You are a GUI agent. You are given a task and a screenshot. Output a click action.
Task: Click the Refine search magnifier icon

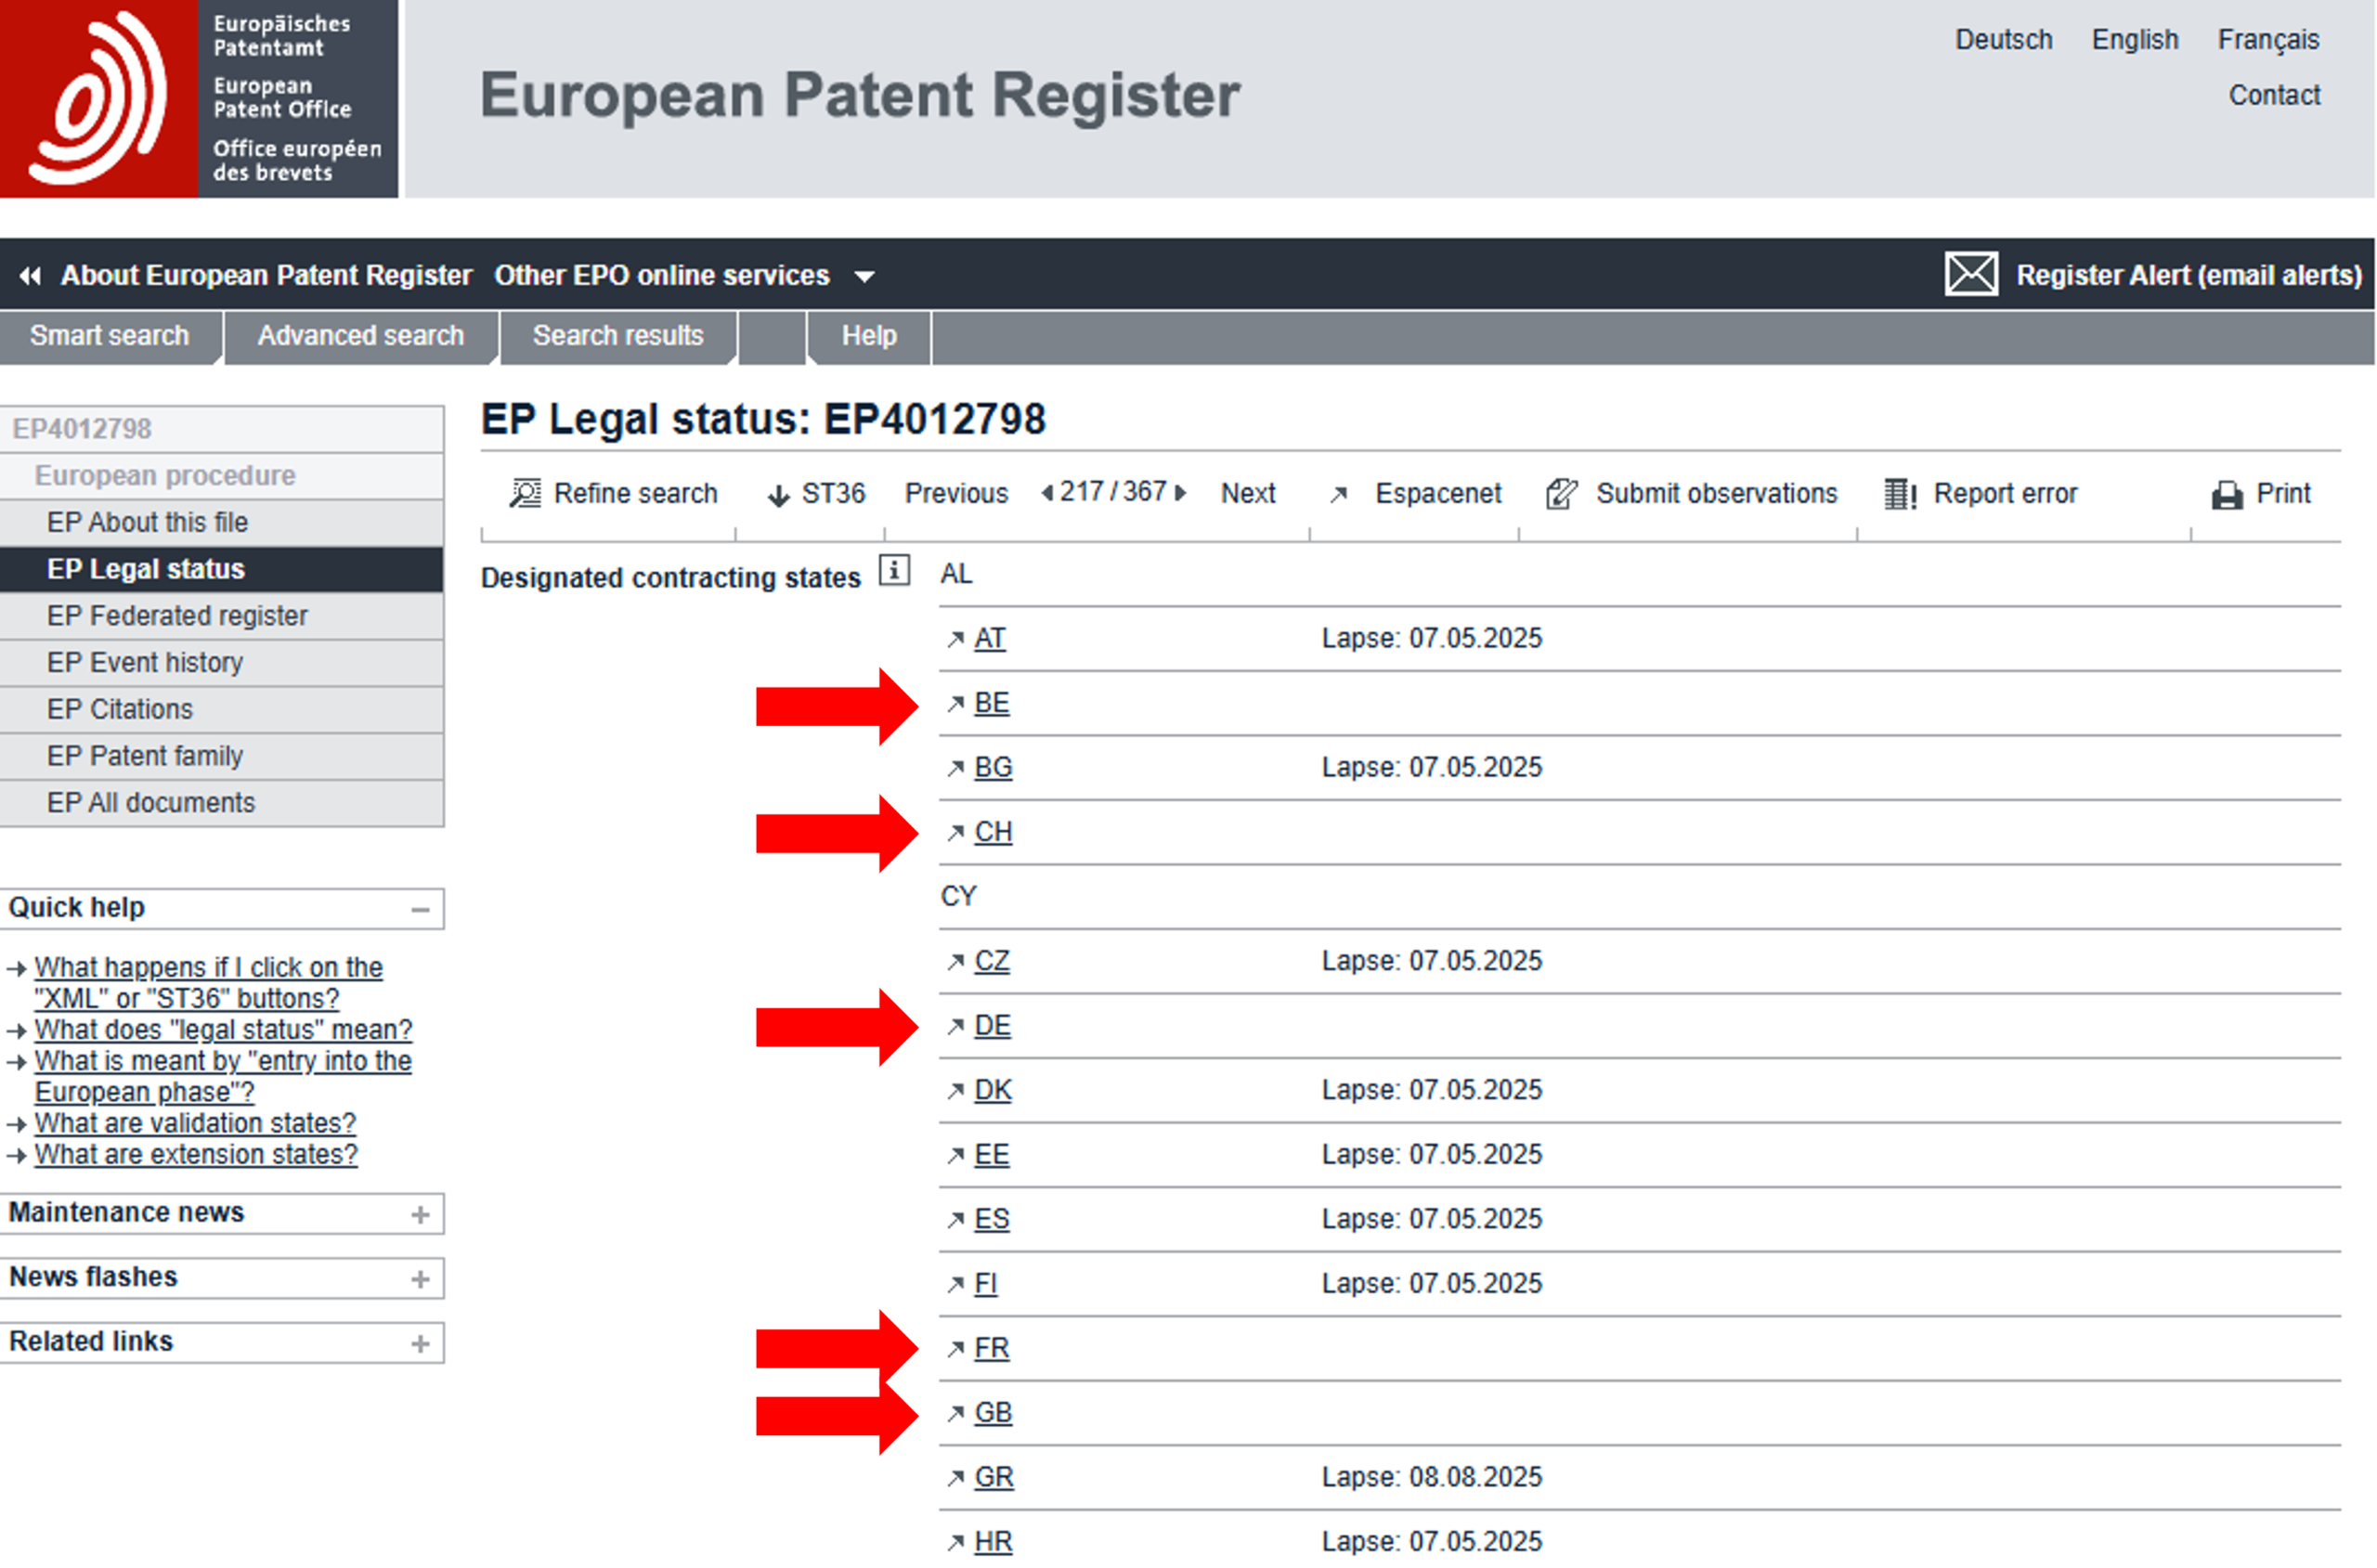click(525, 494)
